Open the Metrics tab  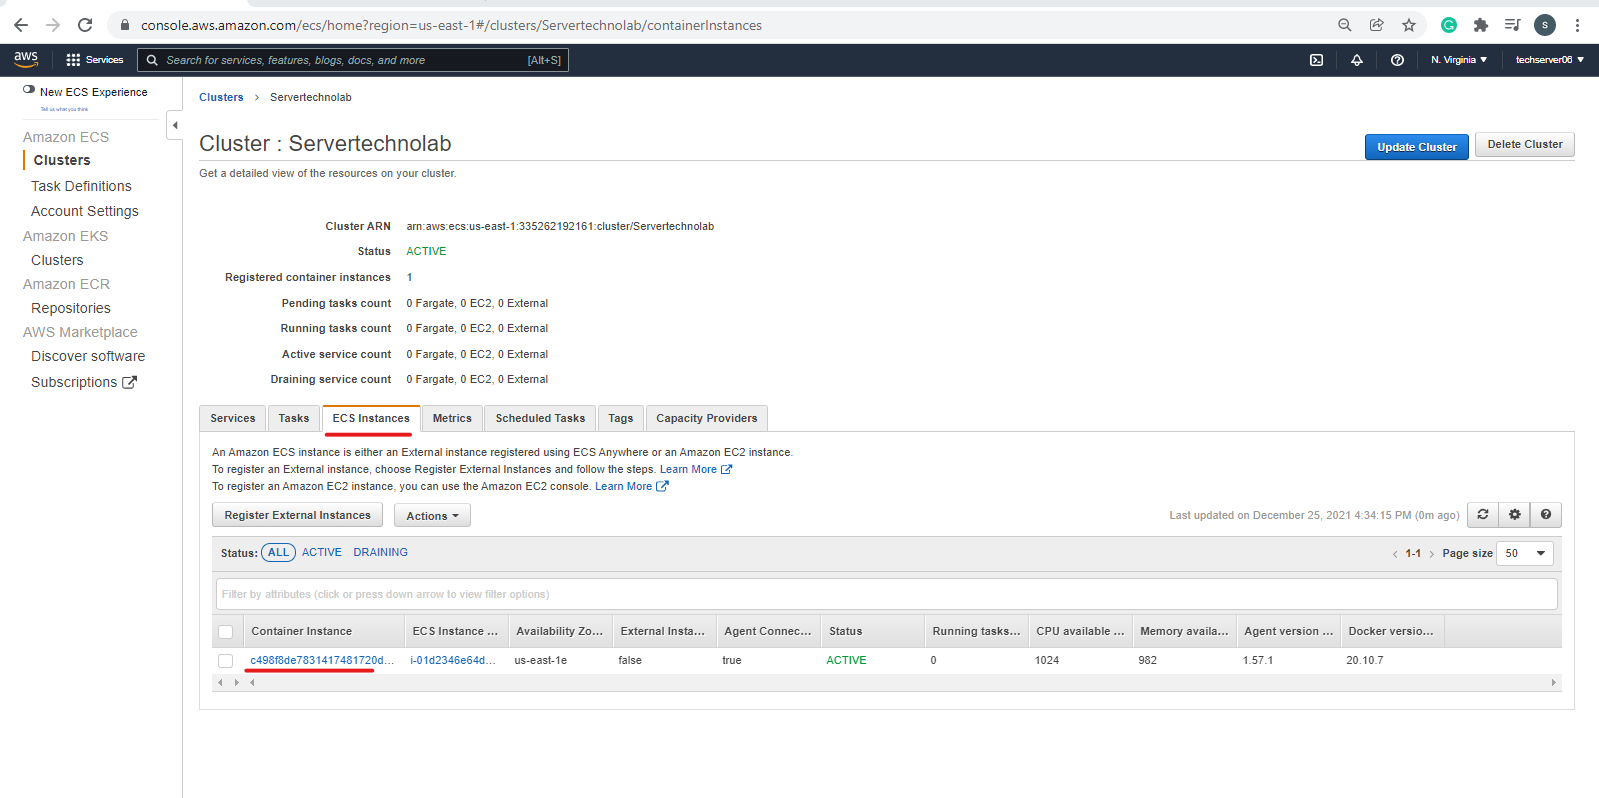coord(452,418)
